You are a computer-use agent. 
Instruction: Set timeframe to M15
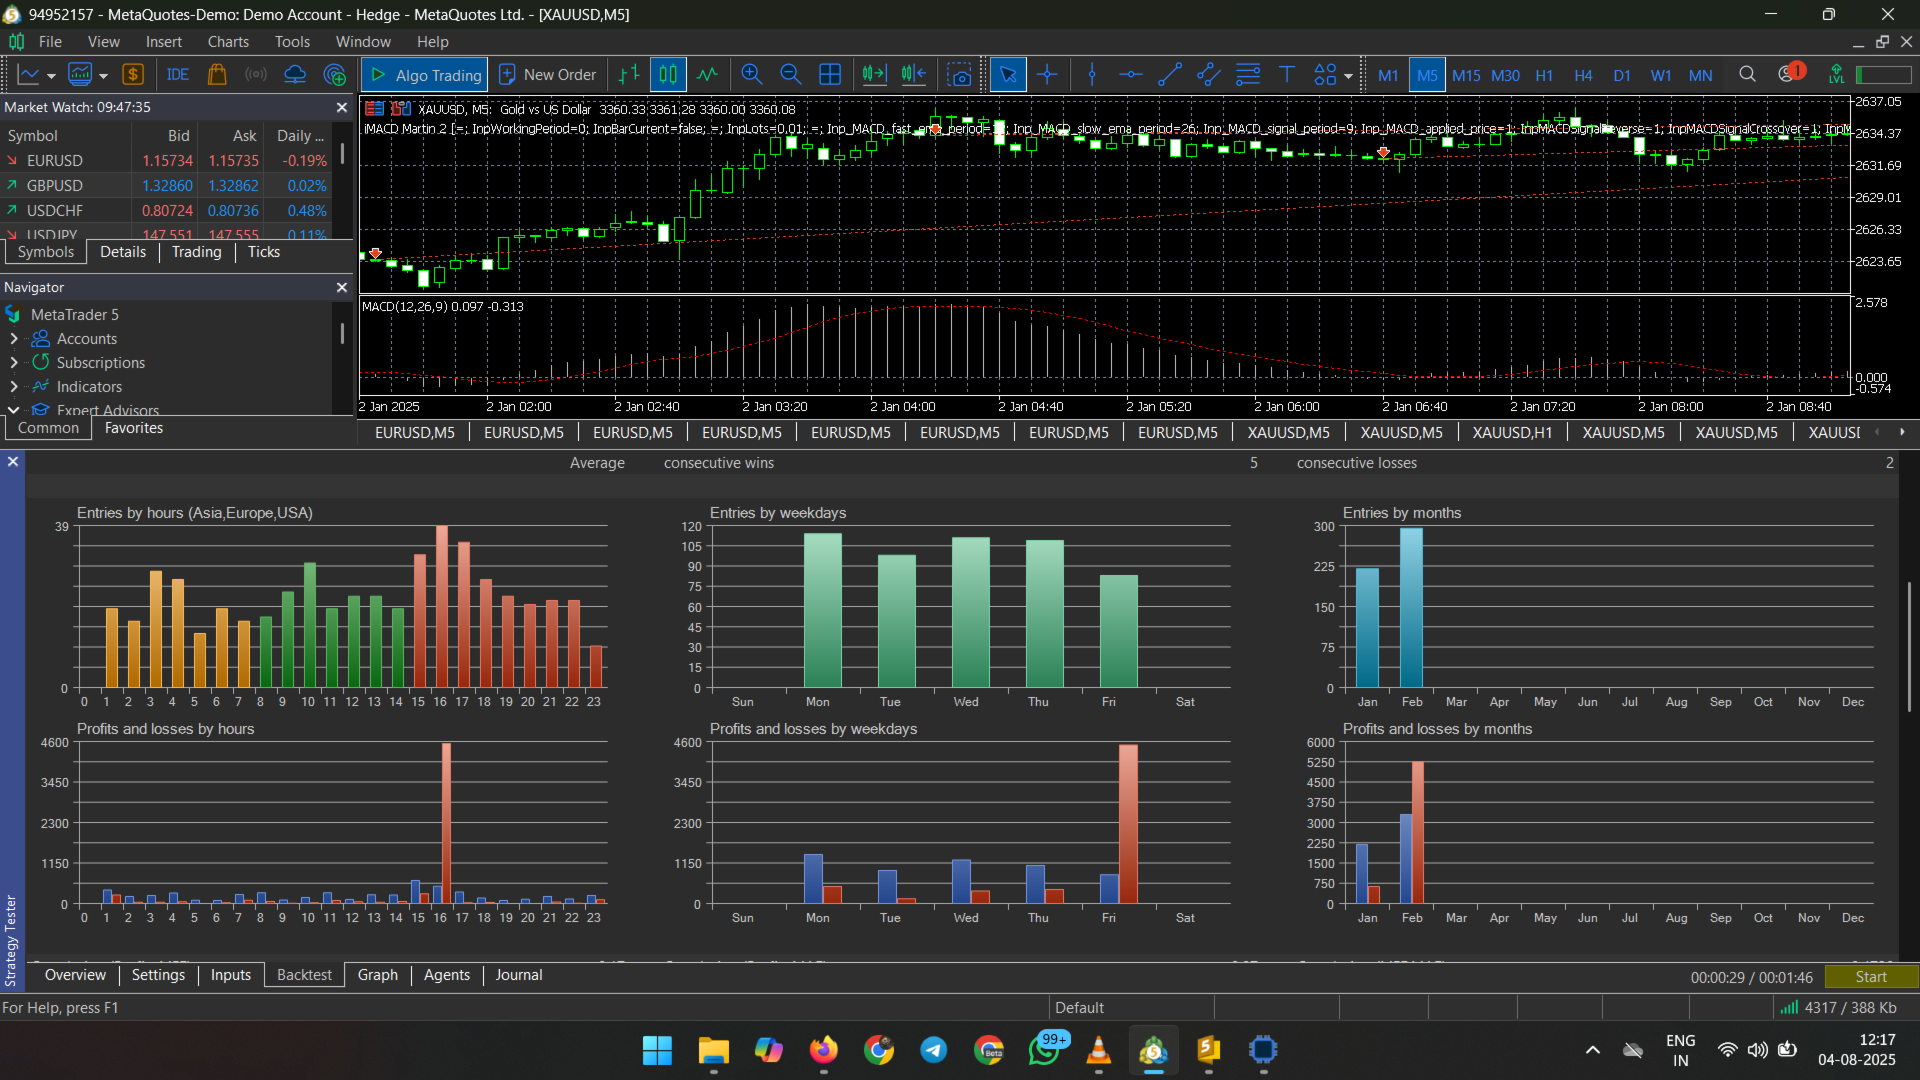tap(1466, 75)
